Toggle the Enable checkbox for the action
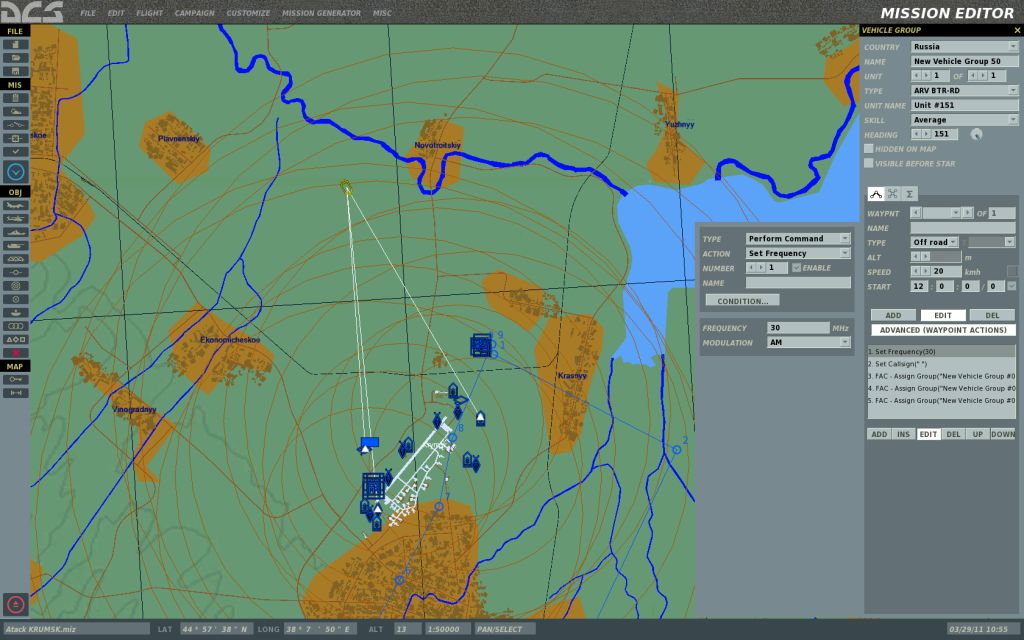Viewport: 1024px width, 640px height. [796, 268]
